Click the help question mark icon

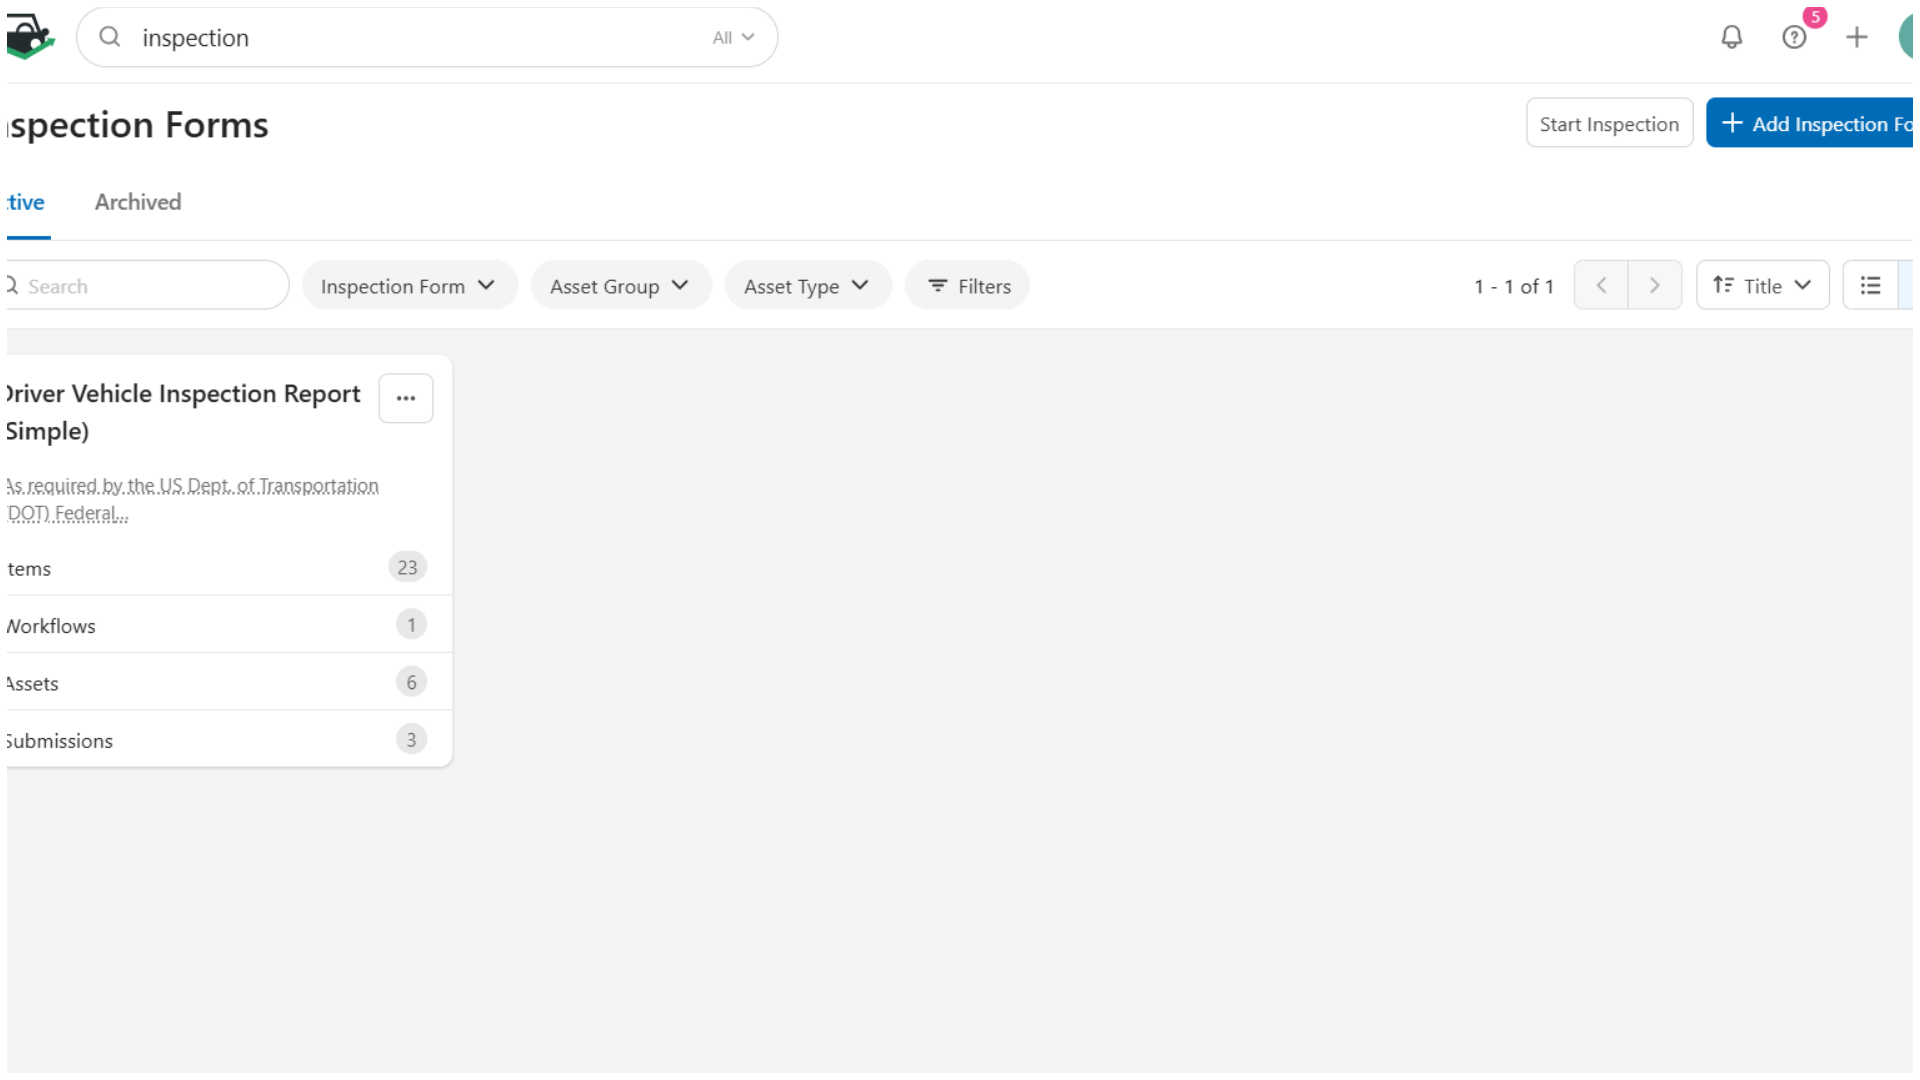1793,37
